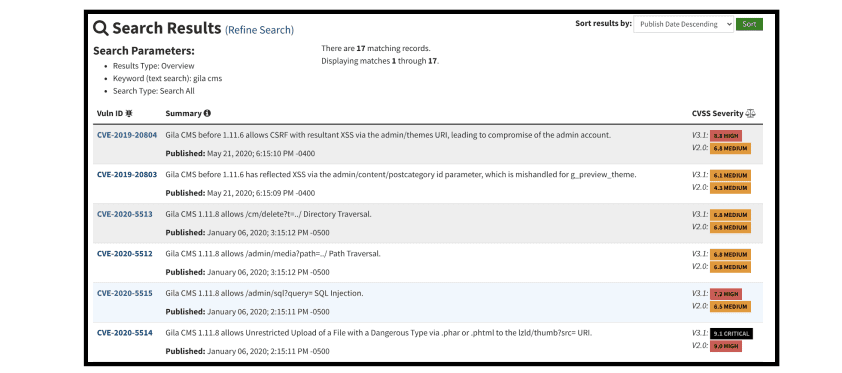The width and height of the screenshot is (842, 373).
Task: Click the 4.3 MEDIUM V2.0 badge
Action: coord(730,188)
